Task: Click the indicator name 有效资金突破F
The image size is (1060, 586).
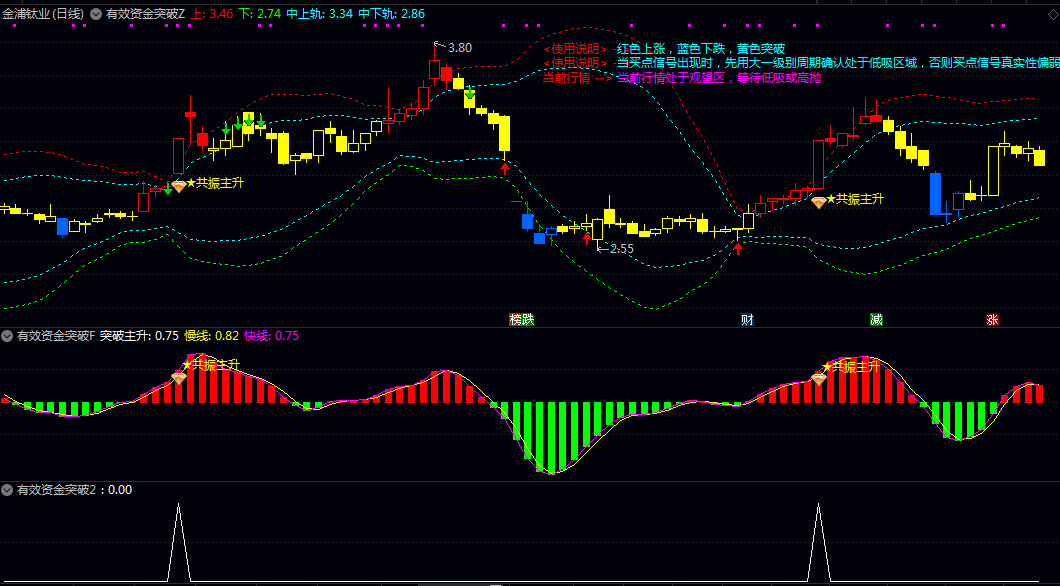Action: (x=56, y=336)
